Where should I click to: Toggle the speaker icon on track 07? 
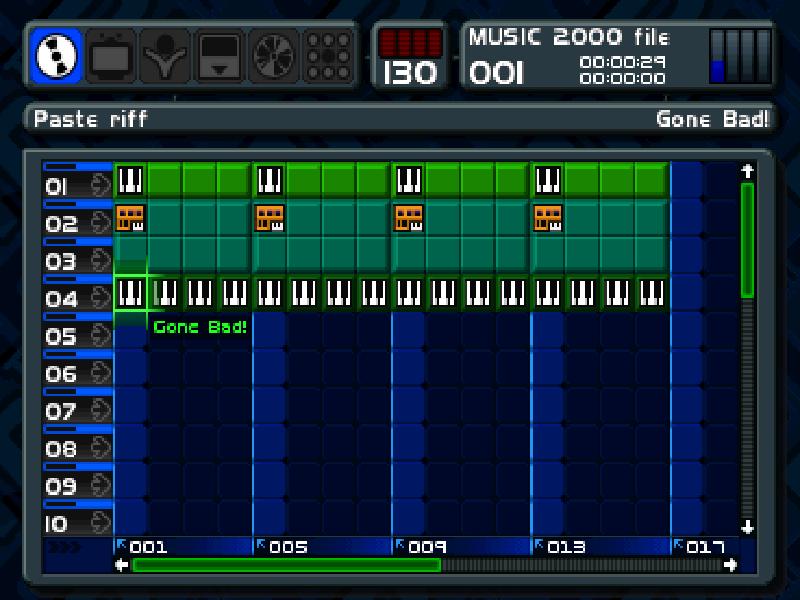[101, 411]
